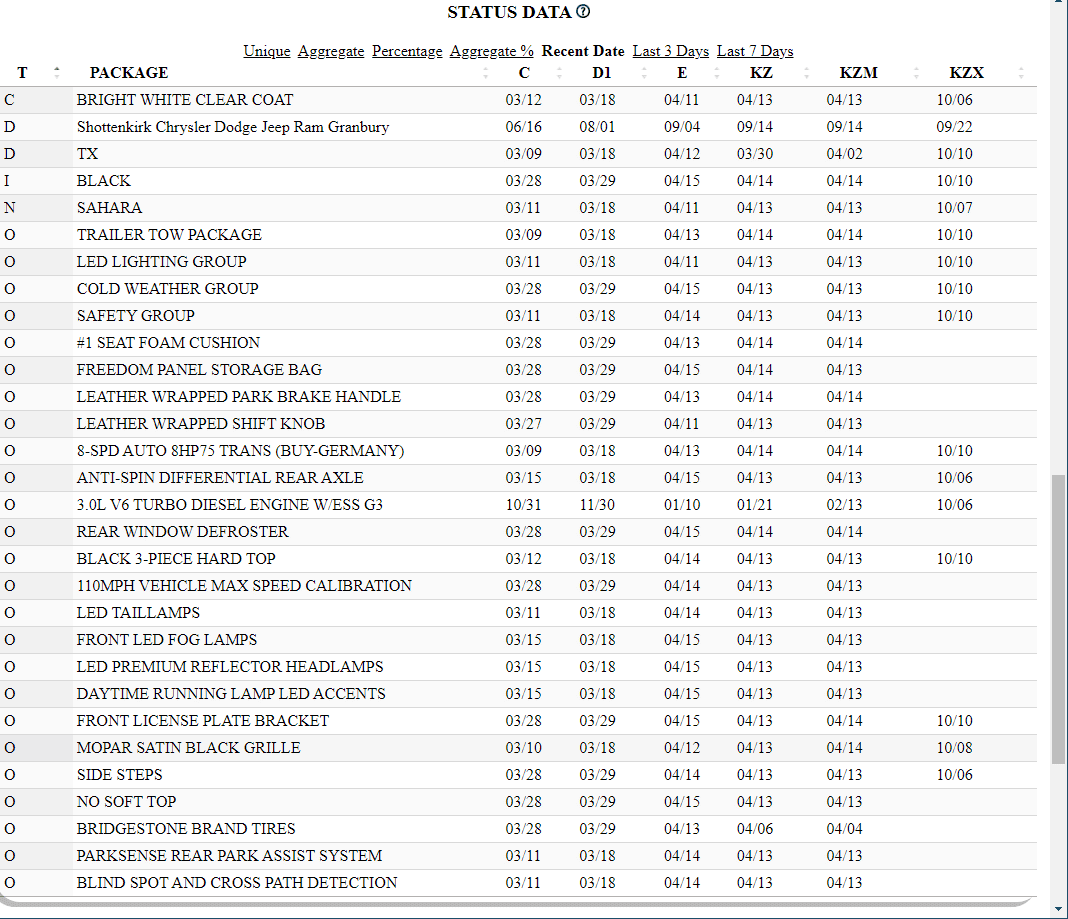The height and width of the screenshot is (919, 1068).
Task: Sort by PACKAGE column sort arrows
Action: pos(486,72)
